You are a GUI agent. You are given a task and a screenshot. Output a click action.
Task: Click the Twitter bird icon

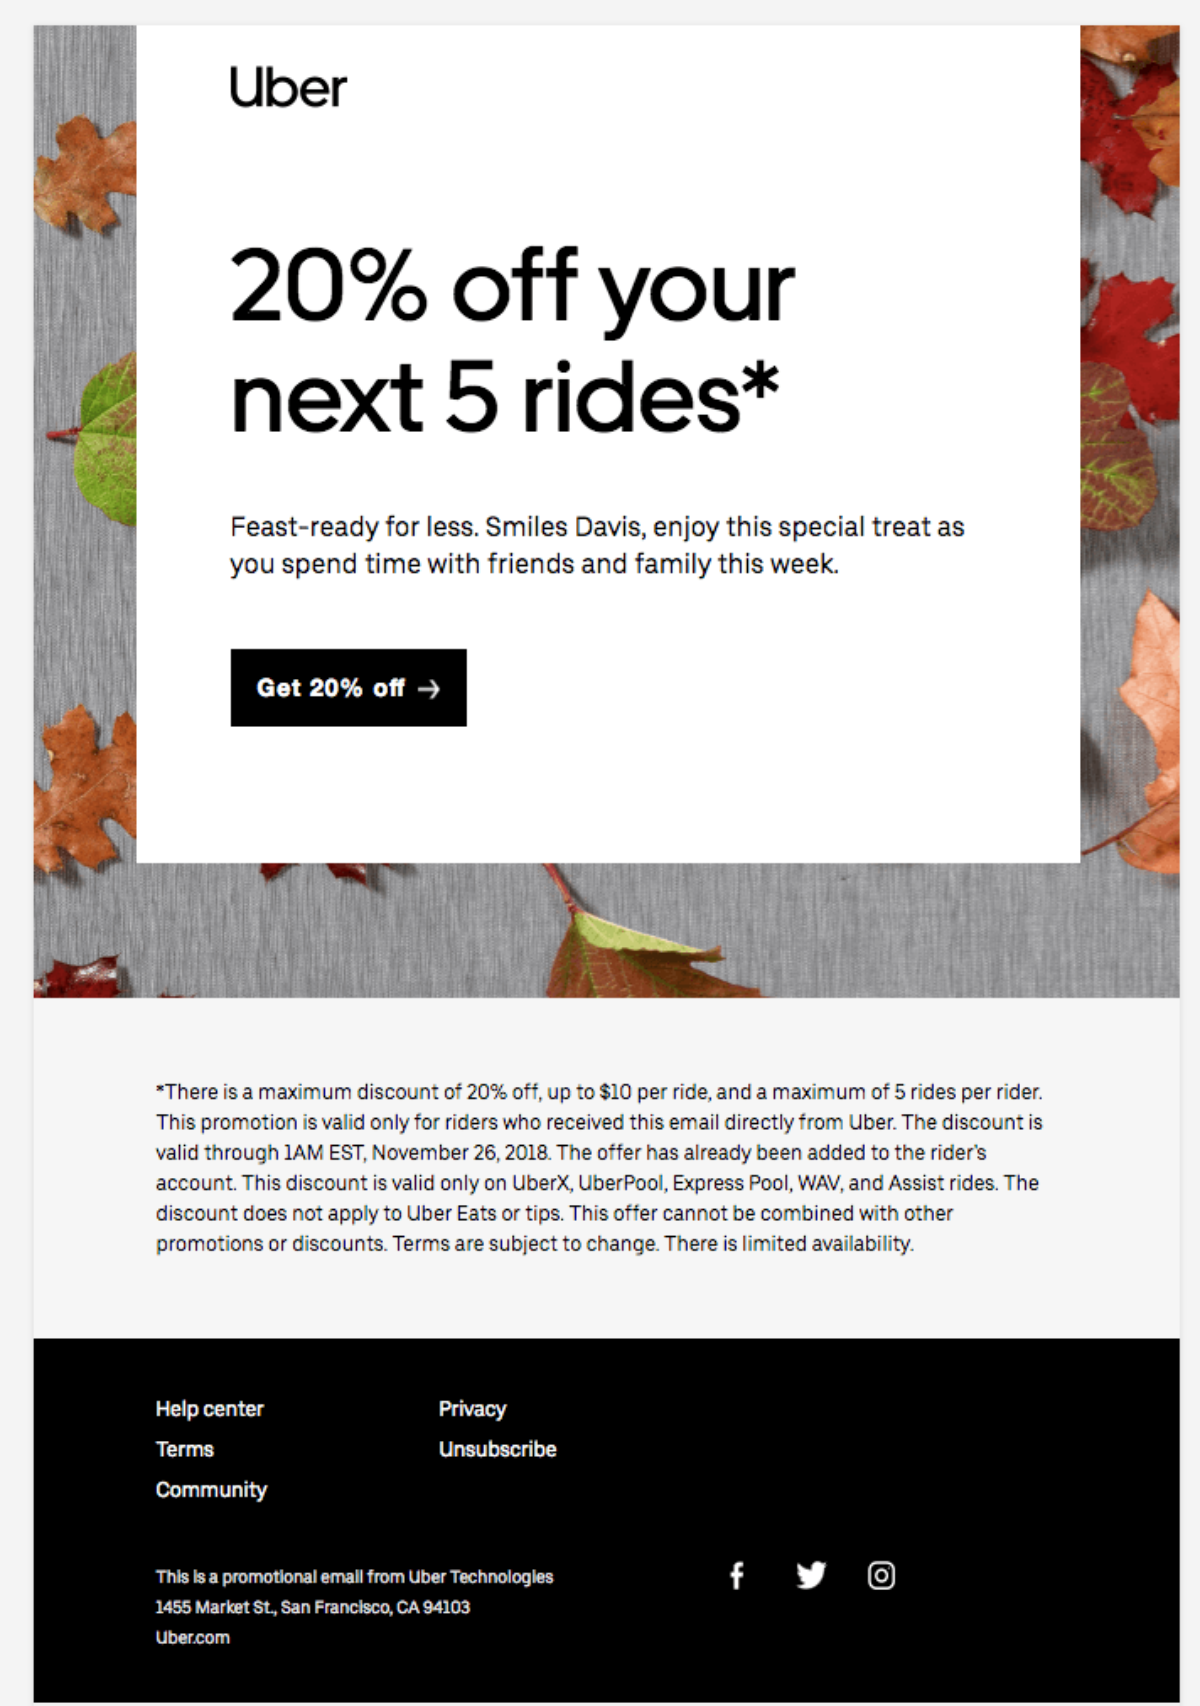[810, 1572]
